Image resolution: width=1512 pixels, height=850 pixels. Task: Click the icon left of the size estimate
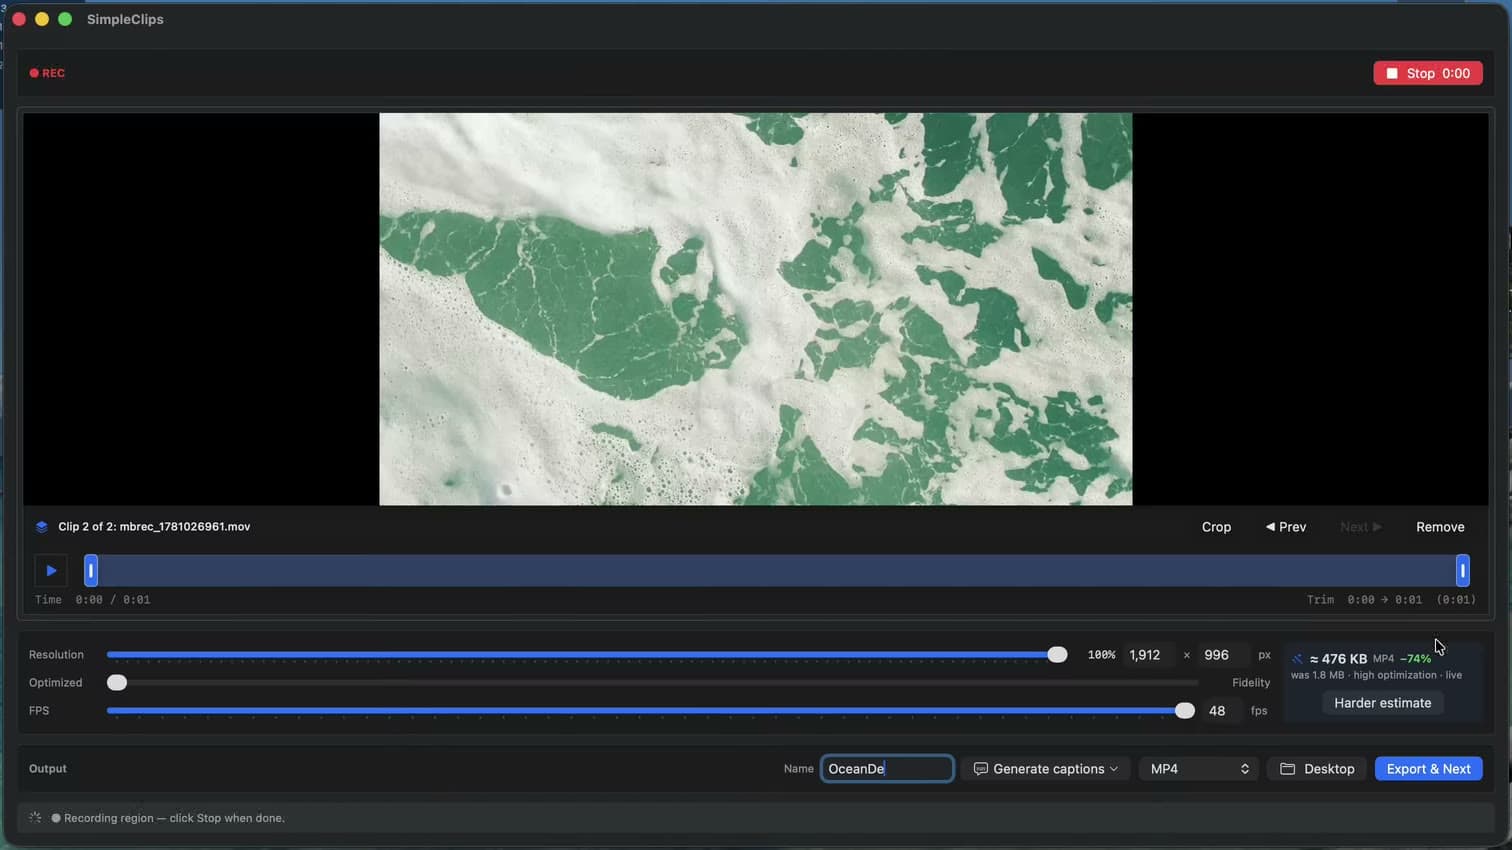click(x=1298, y=659)
